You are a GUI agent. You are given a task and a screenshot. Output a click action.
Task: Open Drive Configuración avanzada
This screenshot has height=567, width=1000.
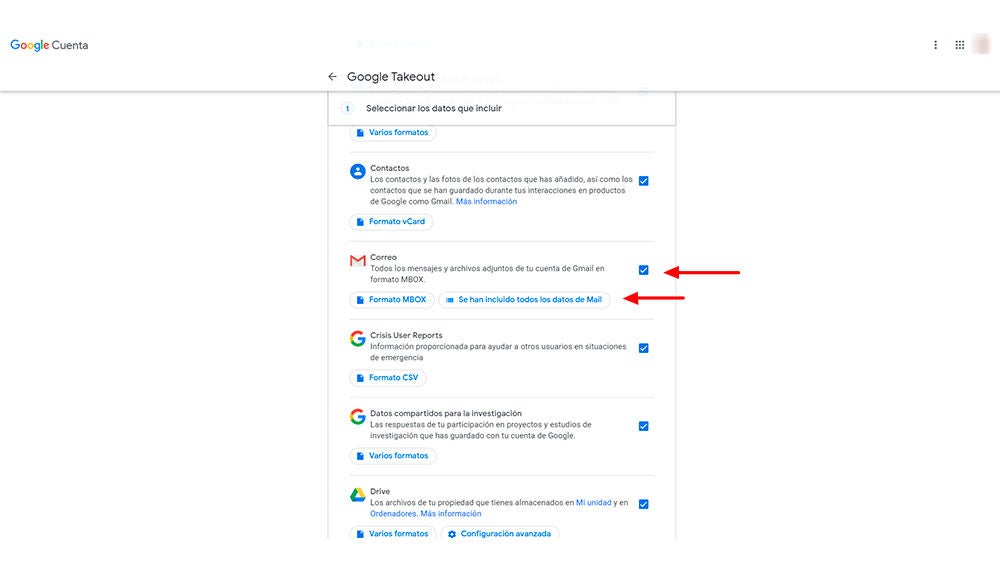pyautogui.click(x=500, y=534)
